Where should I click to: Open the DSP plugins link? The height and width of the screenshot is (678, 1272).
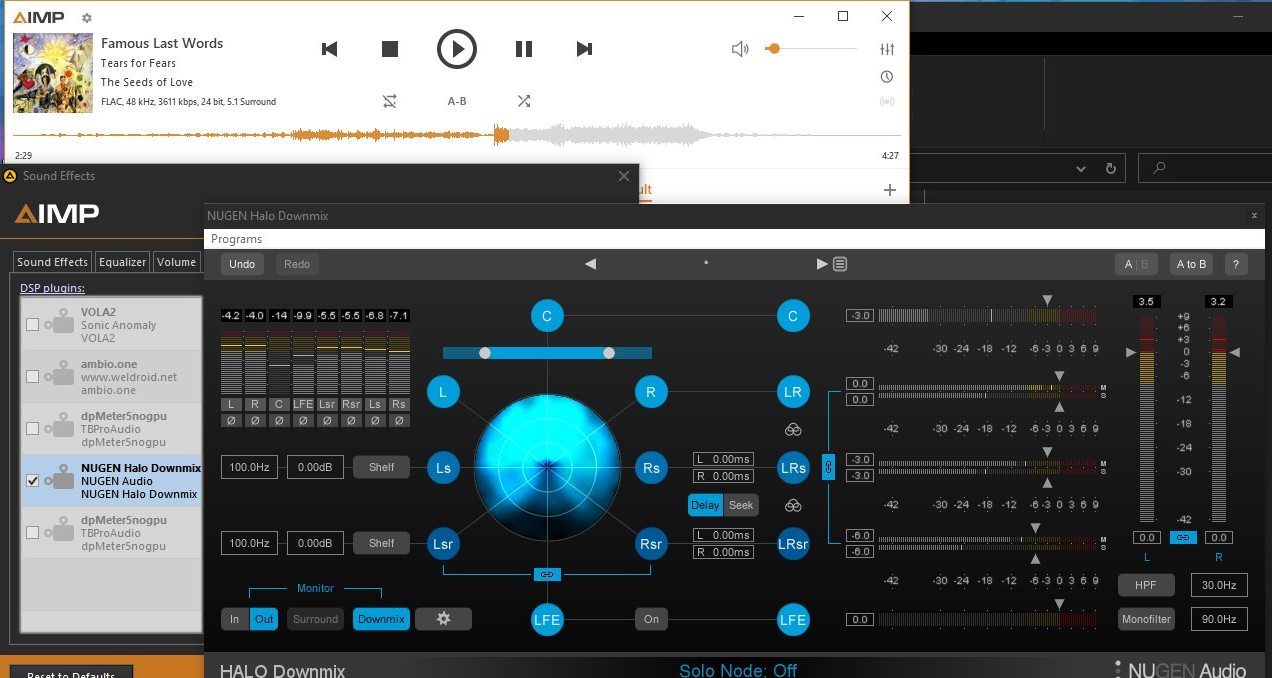(52, 288)
